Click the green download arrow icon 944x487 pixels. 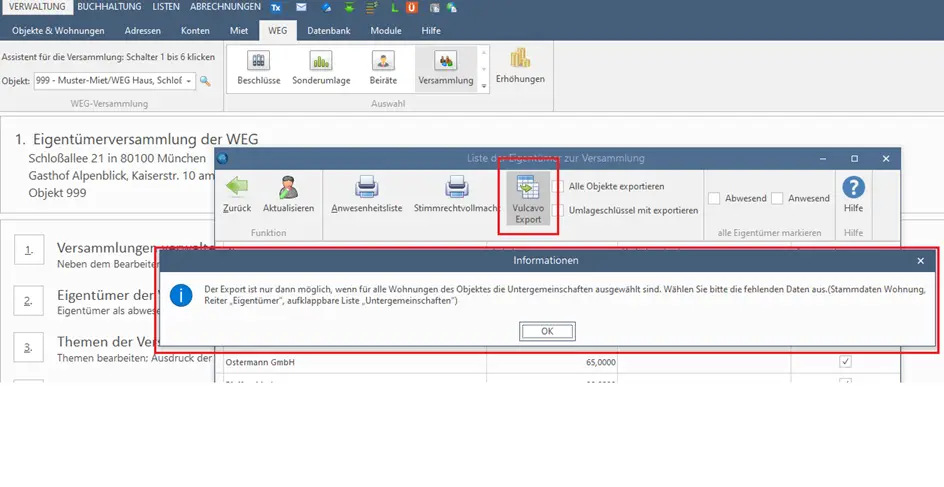point(349,7)
